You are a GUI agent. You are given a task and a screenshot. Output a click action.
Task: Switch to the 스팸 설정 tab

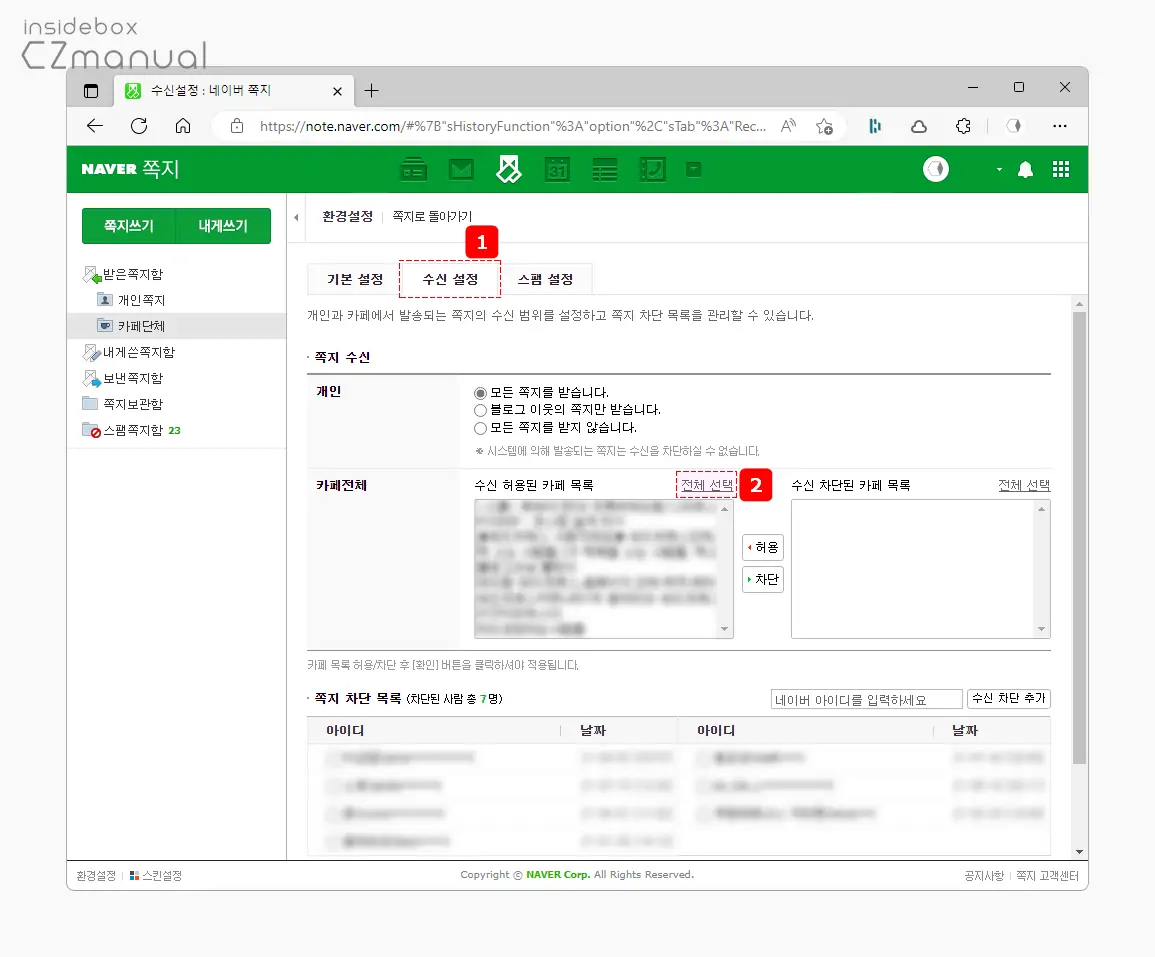(547, 279)
